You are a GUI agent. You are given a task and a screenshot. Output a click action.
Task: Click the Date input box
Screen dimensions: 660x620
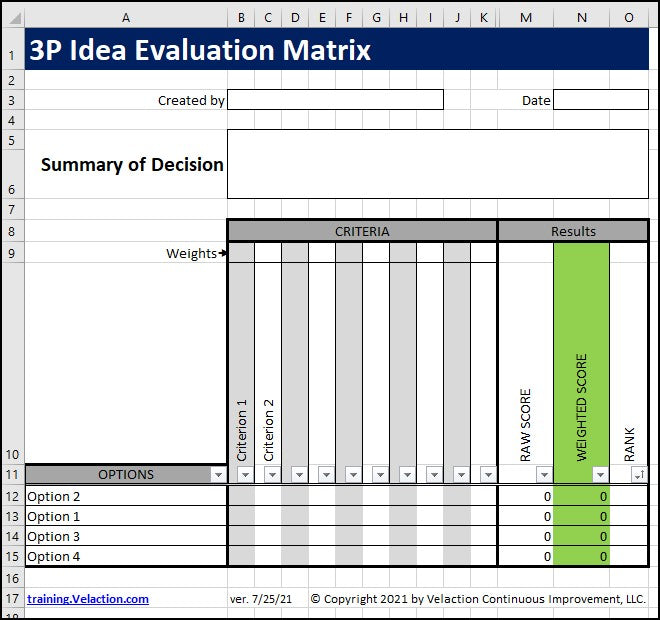[600, 100]
